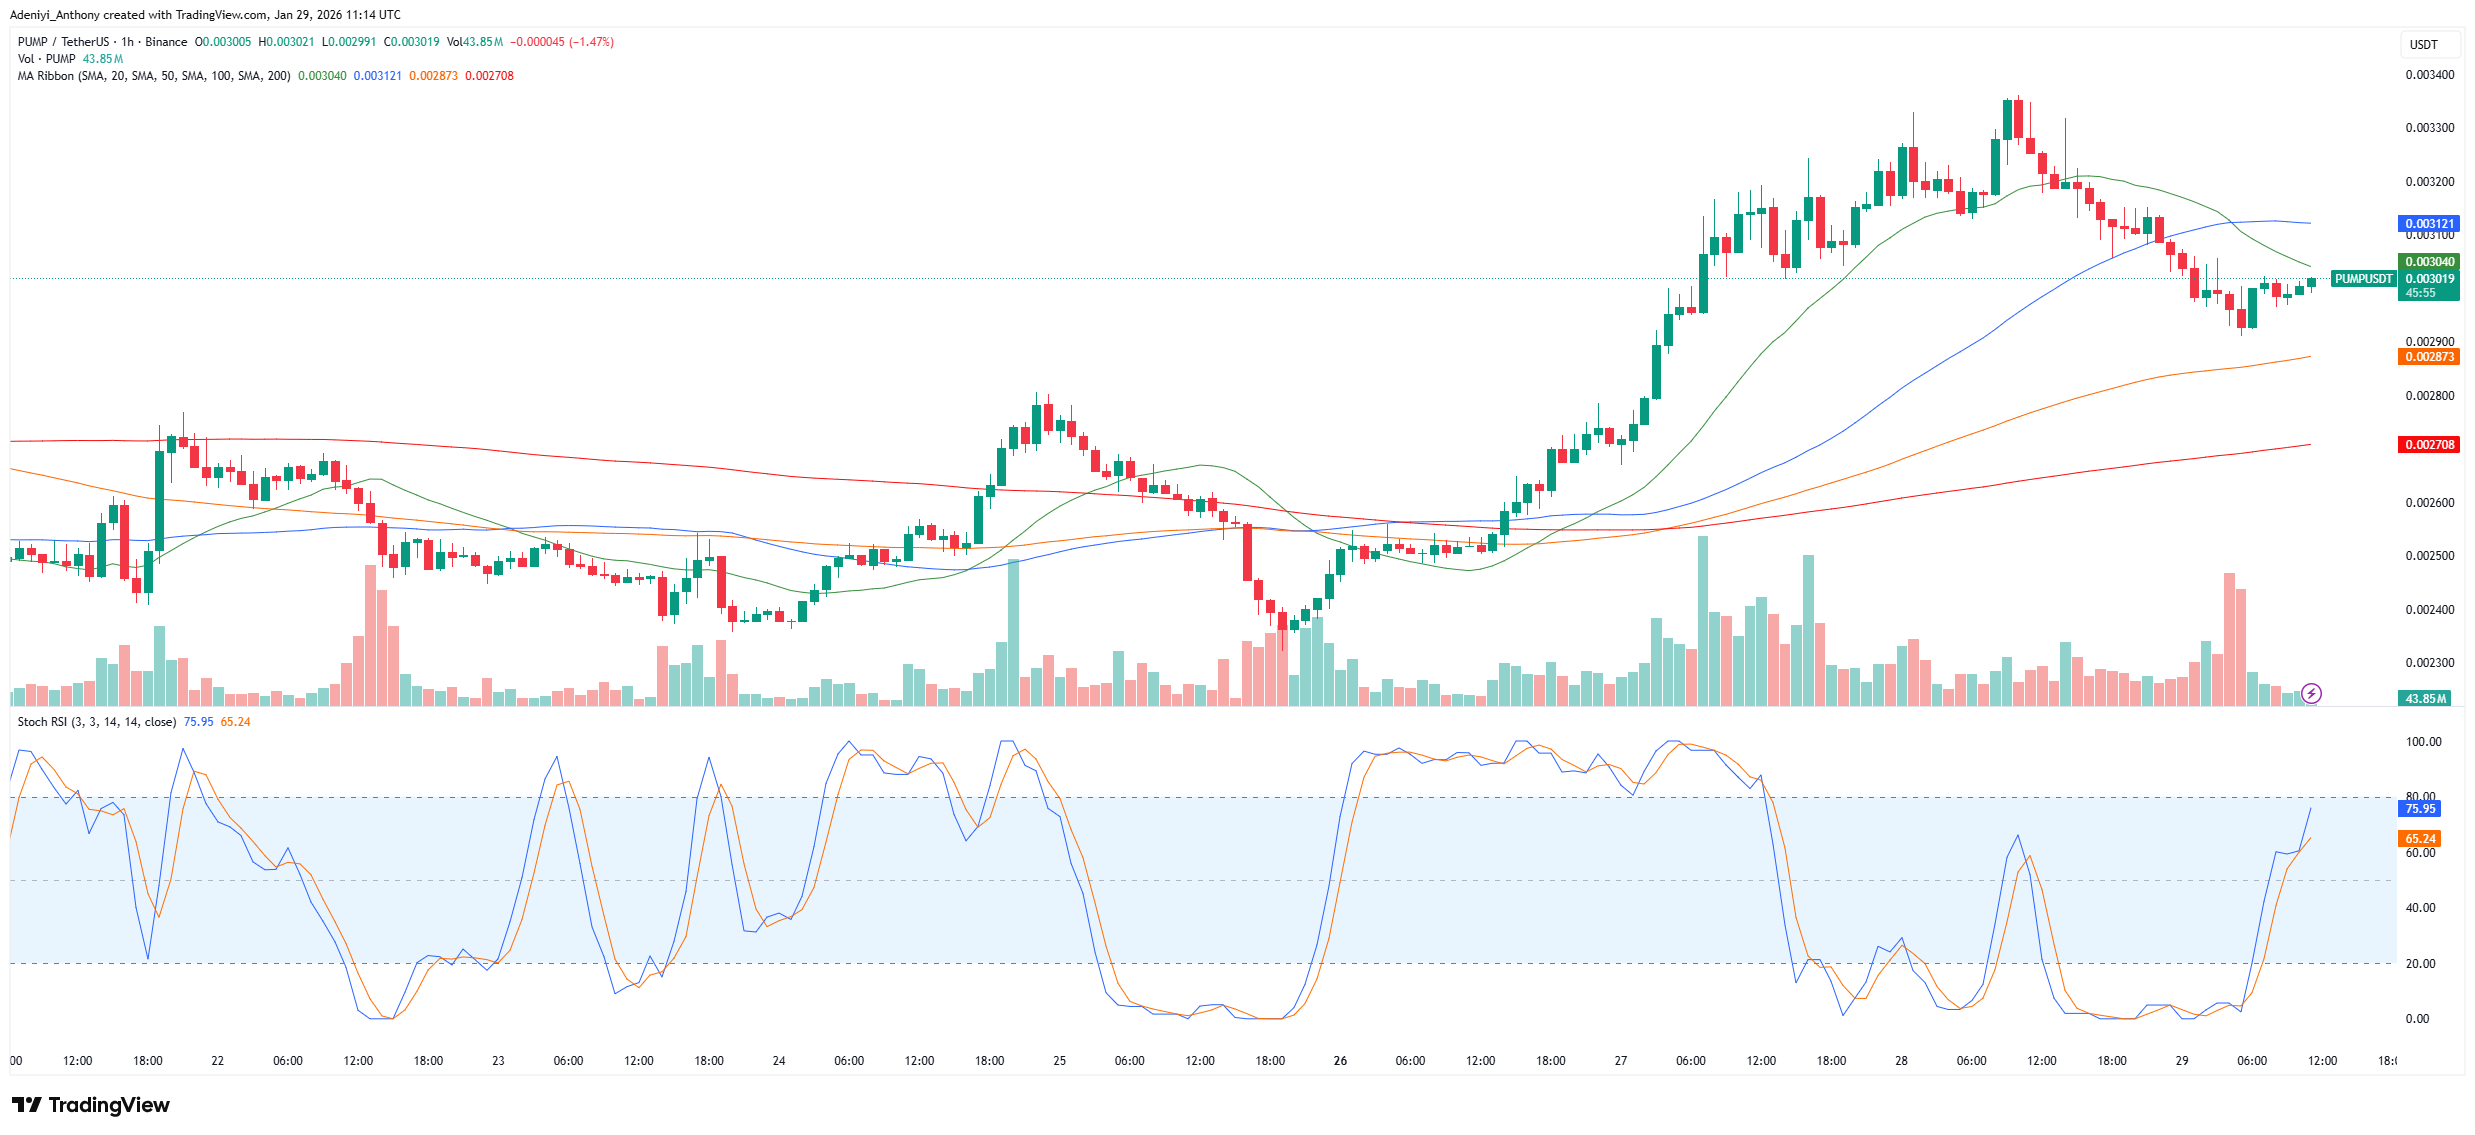Click the 40.00 Stoch RSI scale label
The width and height of the screenshot is (2475, 1135).
point(2421,908)
